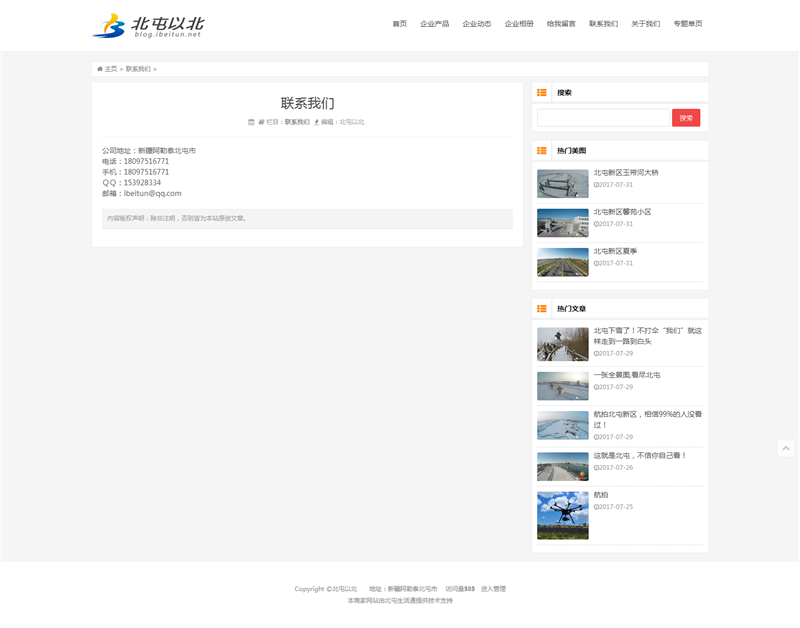Go to the 企业产品 menu item
The image size is (800, 628).
pyautogui.click(x=435, y=24)
